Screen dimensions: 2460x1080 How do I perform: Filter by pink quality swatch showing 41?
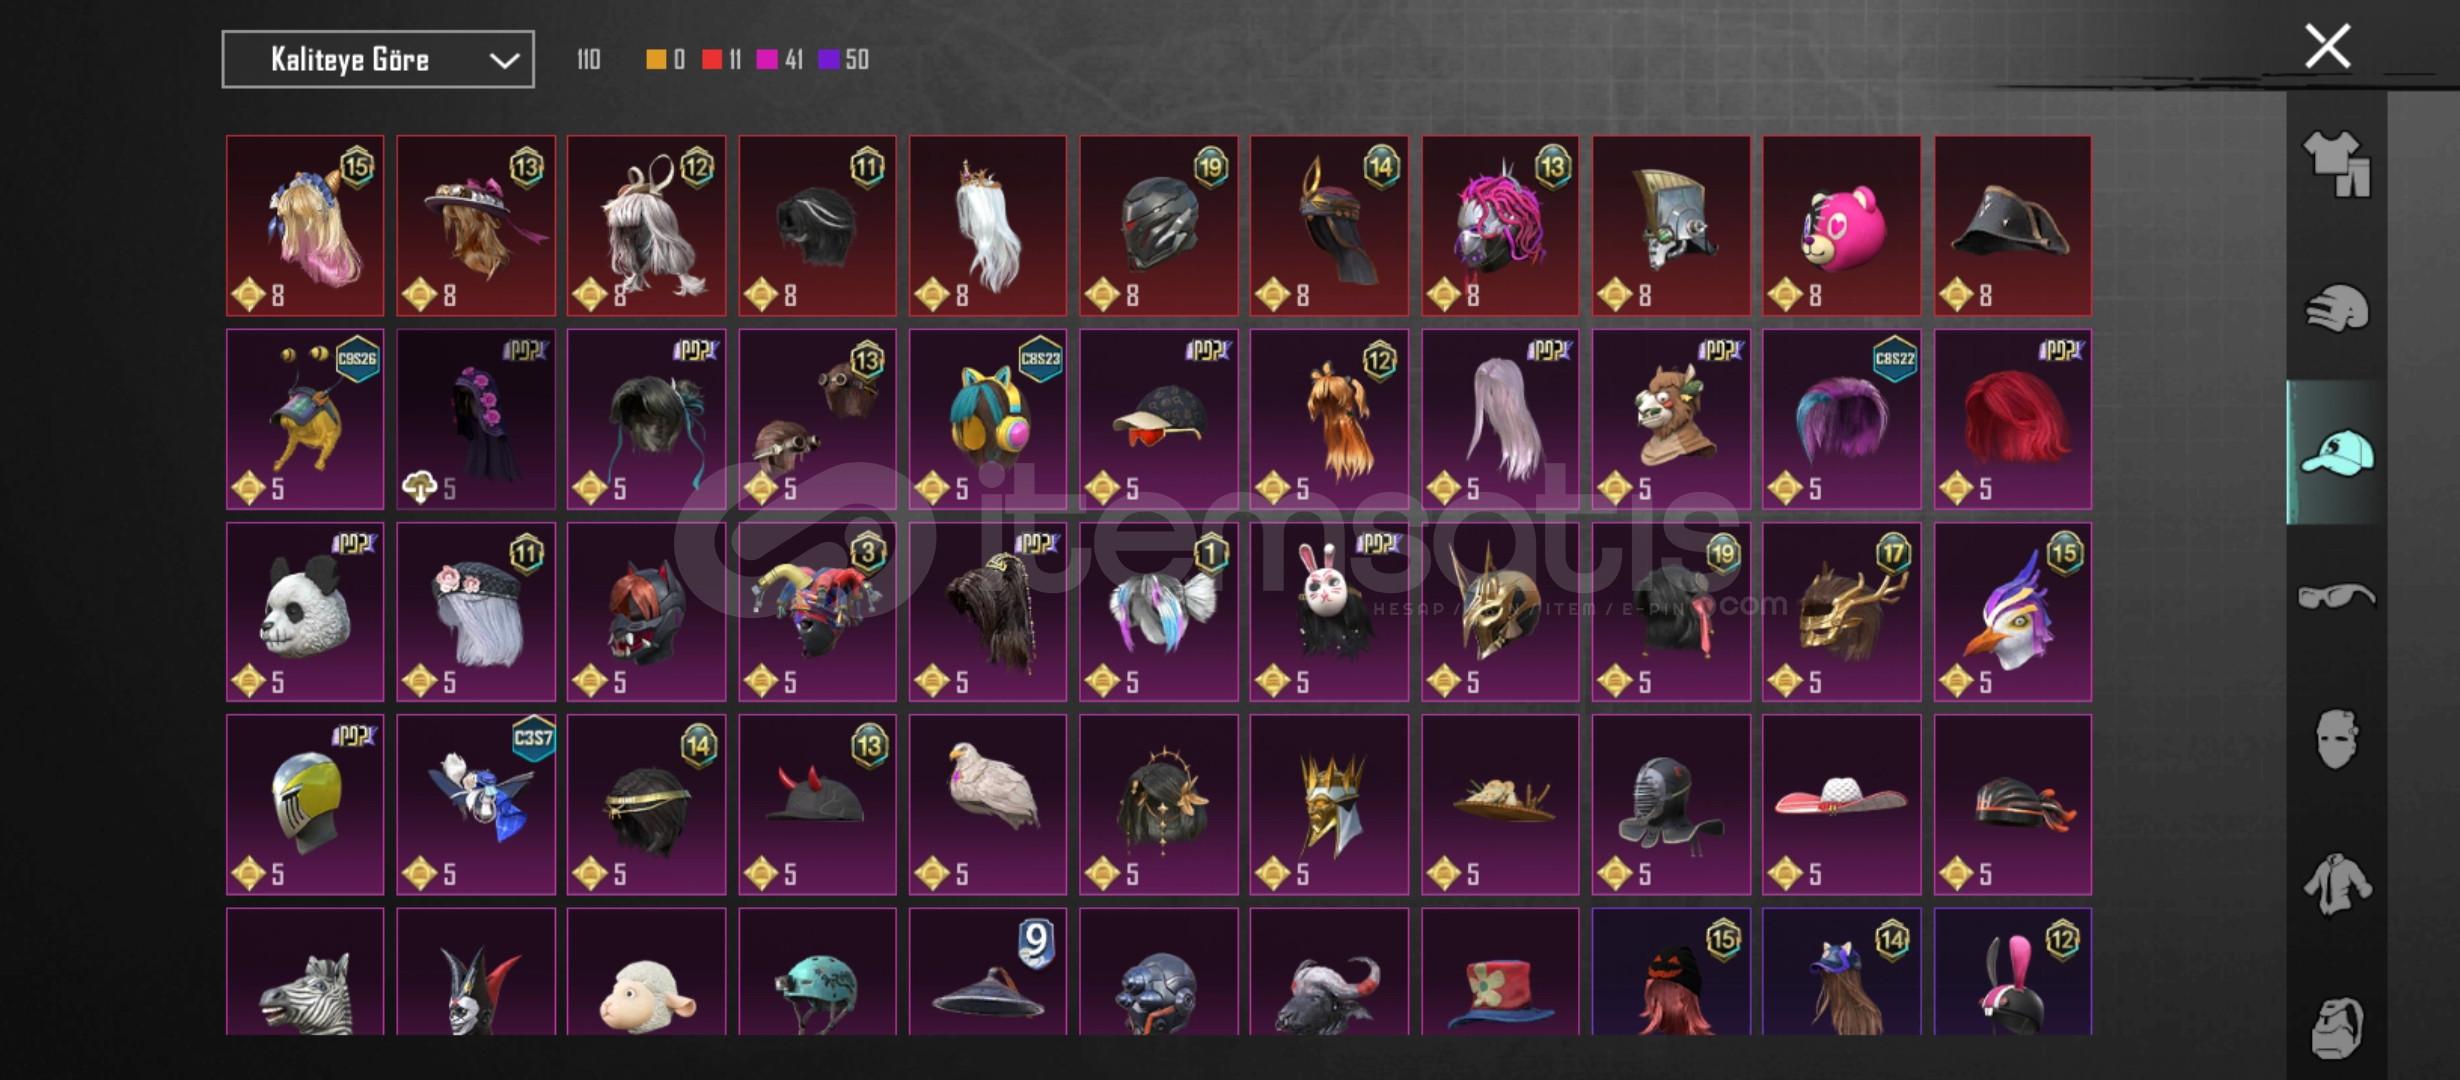click(780, 60)
